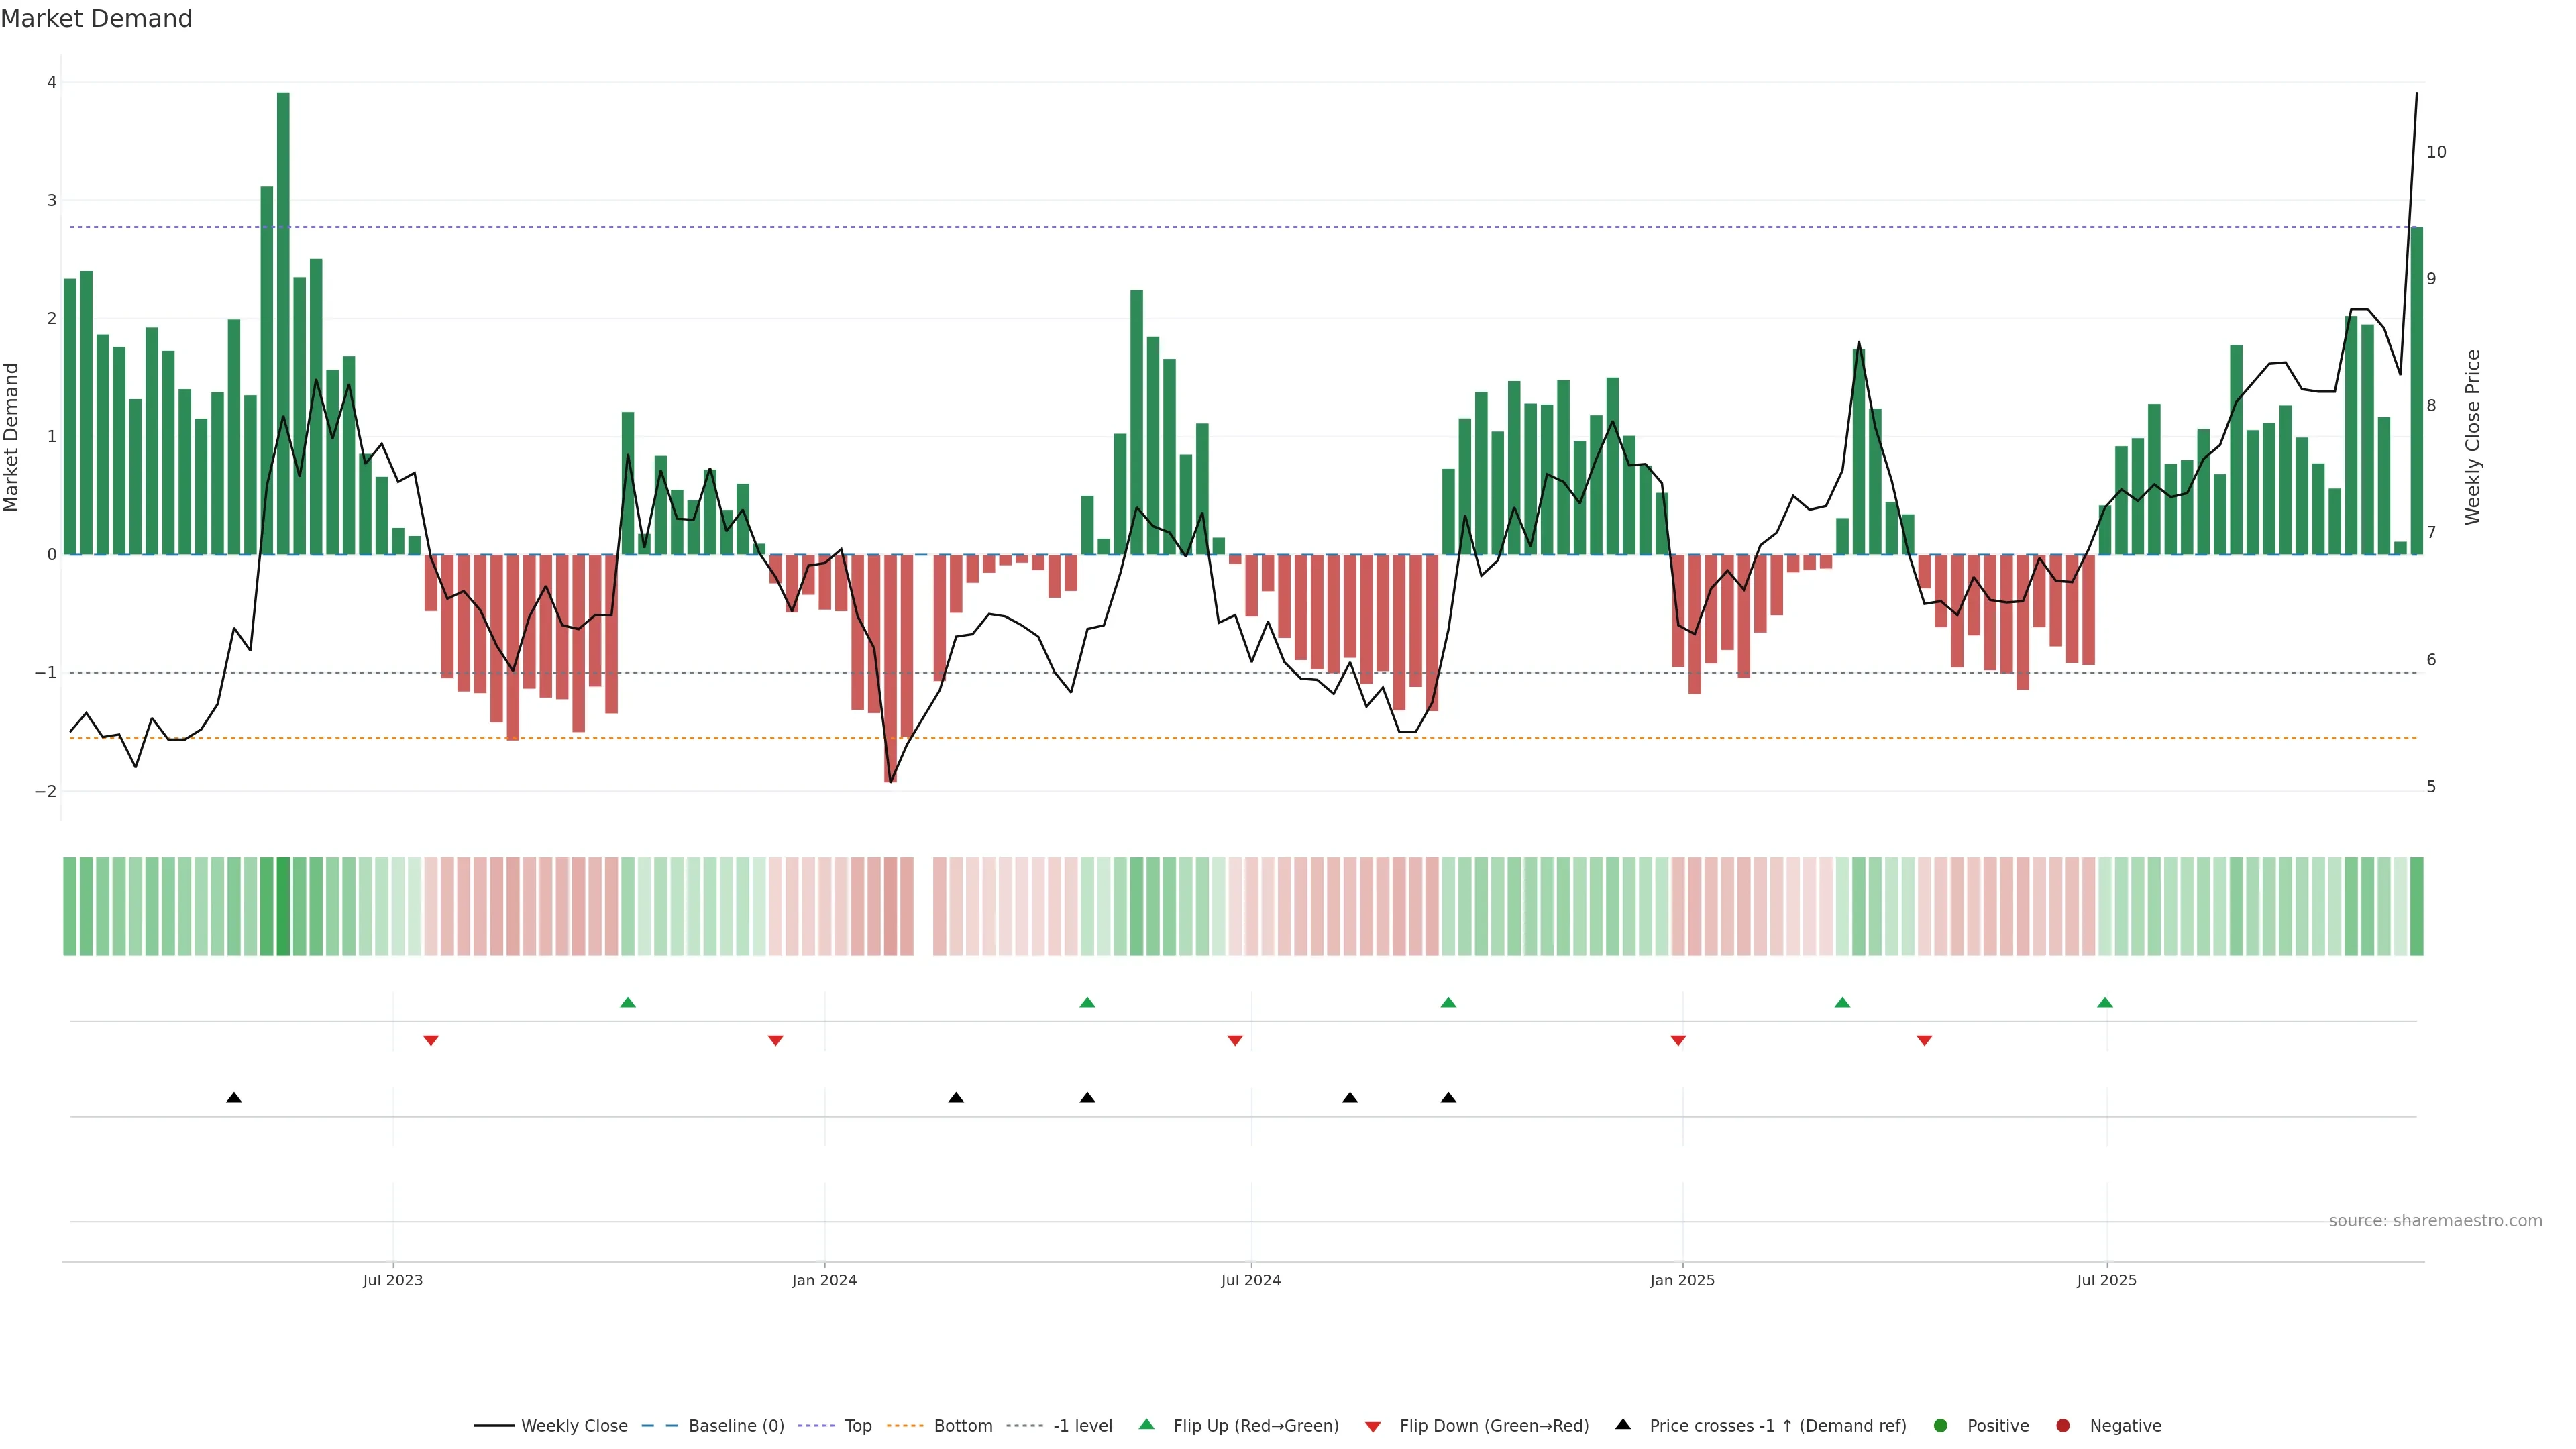Click the Jan 2024 x-axis label
Image resolution: width=2576 pixels, height=1449 pixels.
pos(824,1281)
